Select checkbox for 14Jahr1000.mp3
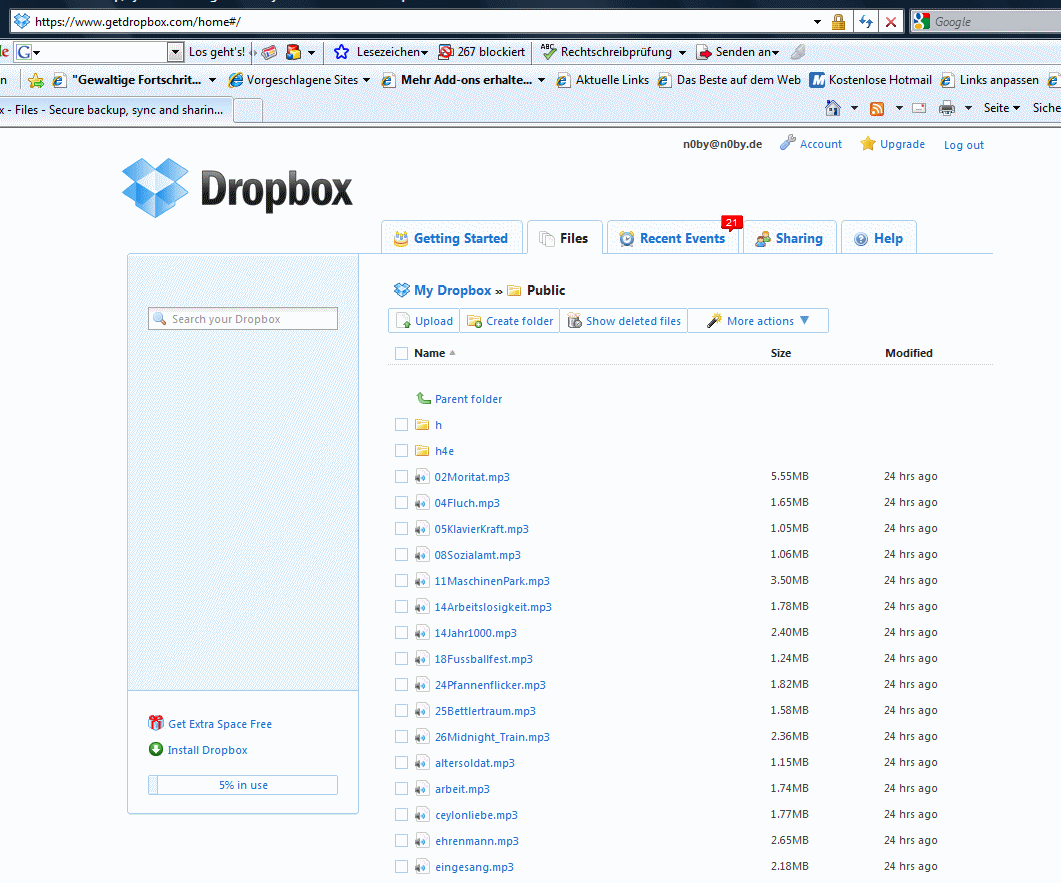Image resolution: width=1061 pixels, height=883 pixels. pos(401,633)
